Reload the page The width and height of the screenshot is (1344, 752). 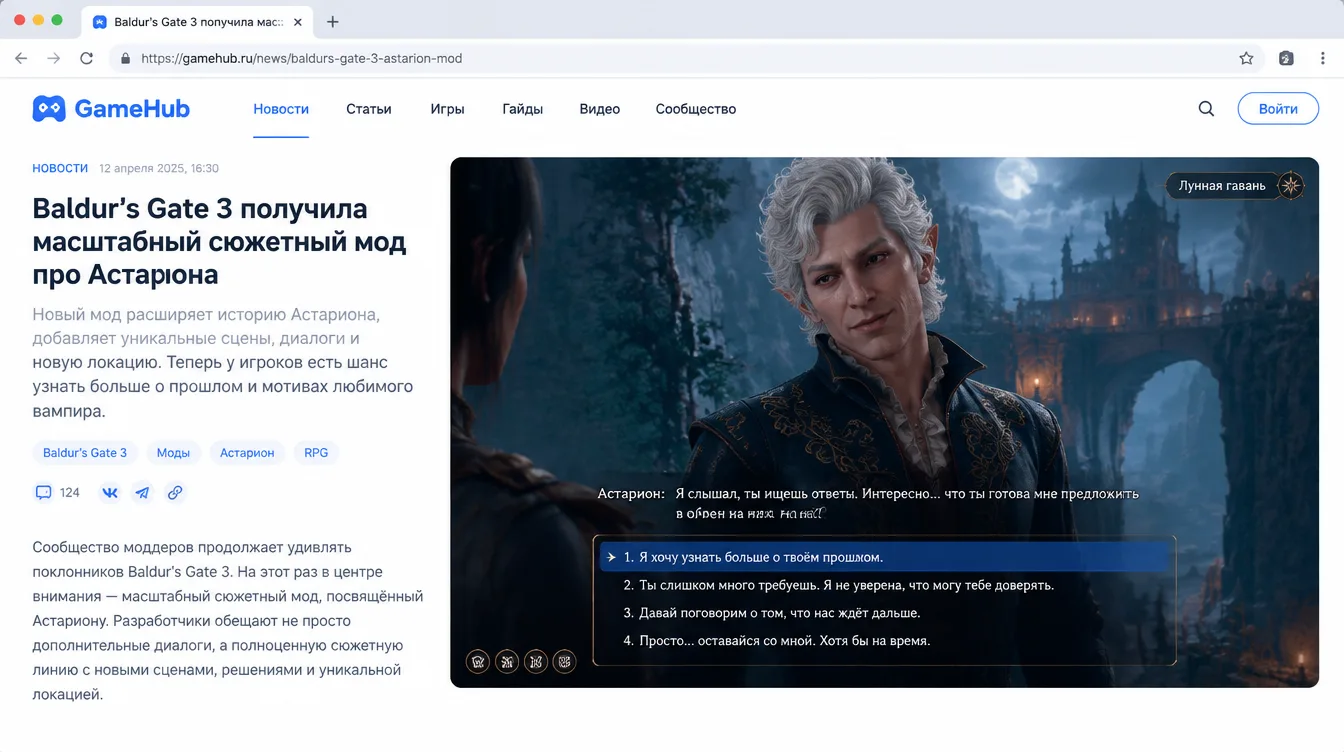coord(86,58)
